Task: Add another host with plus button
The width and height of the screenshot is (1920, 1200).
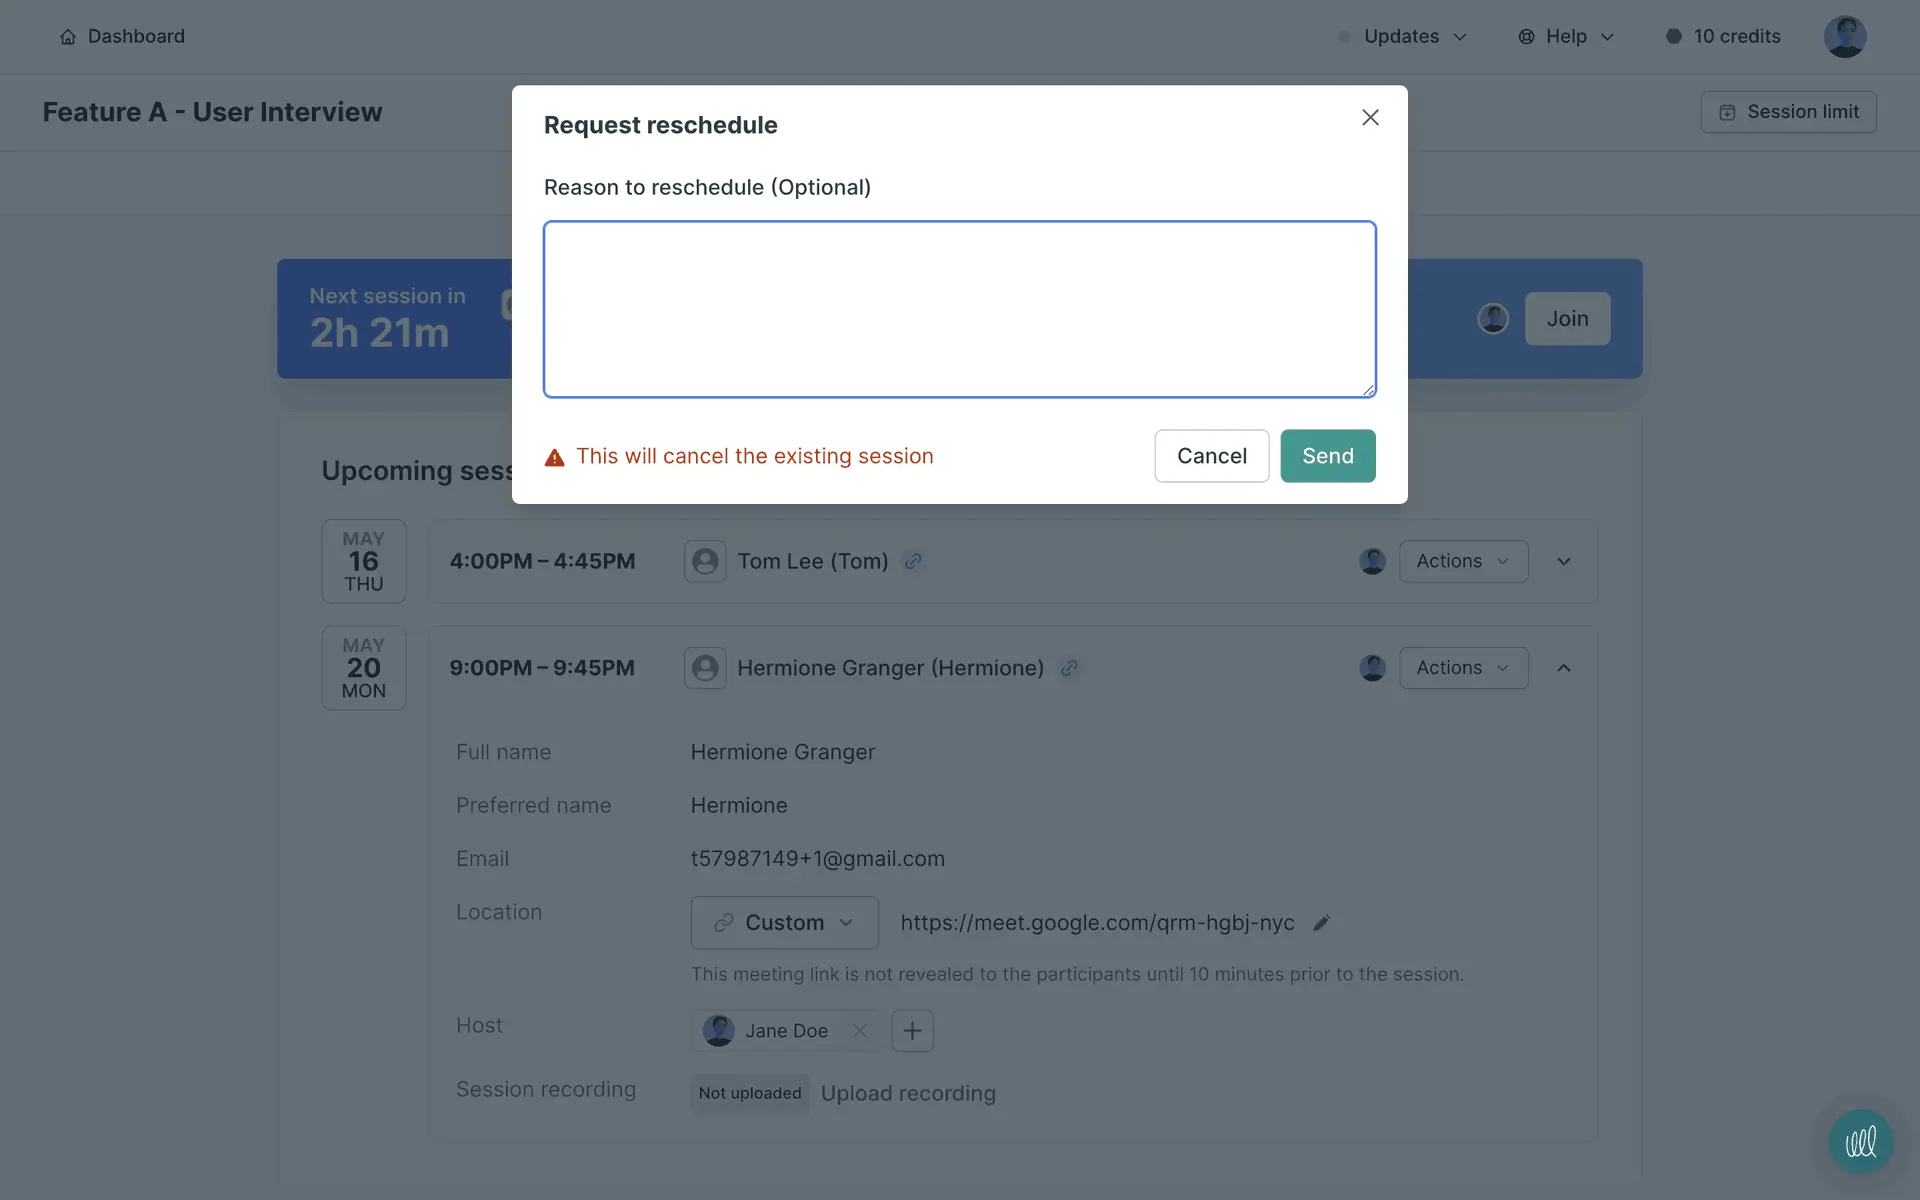Action: [x=912, y=1031]
